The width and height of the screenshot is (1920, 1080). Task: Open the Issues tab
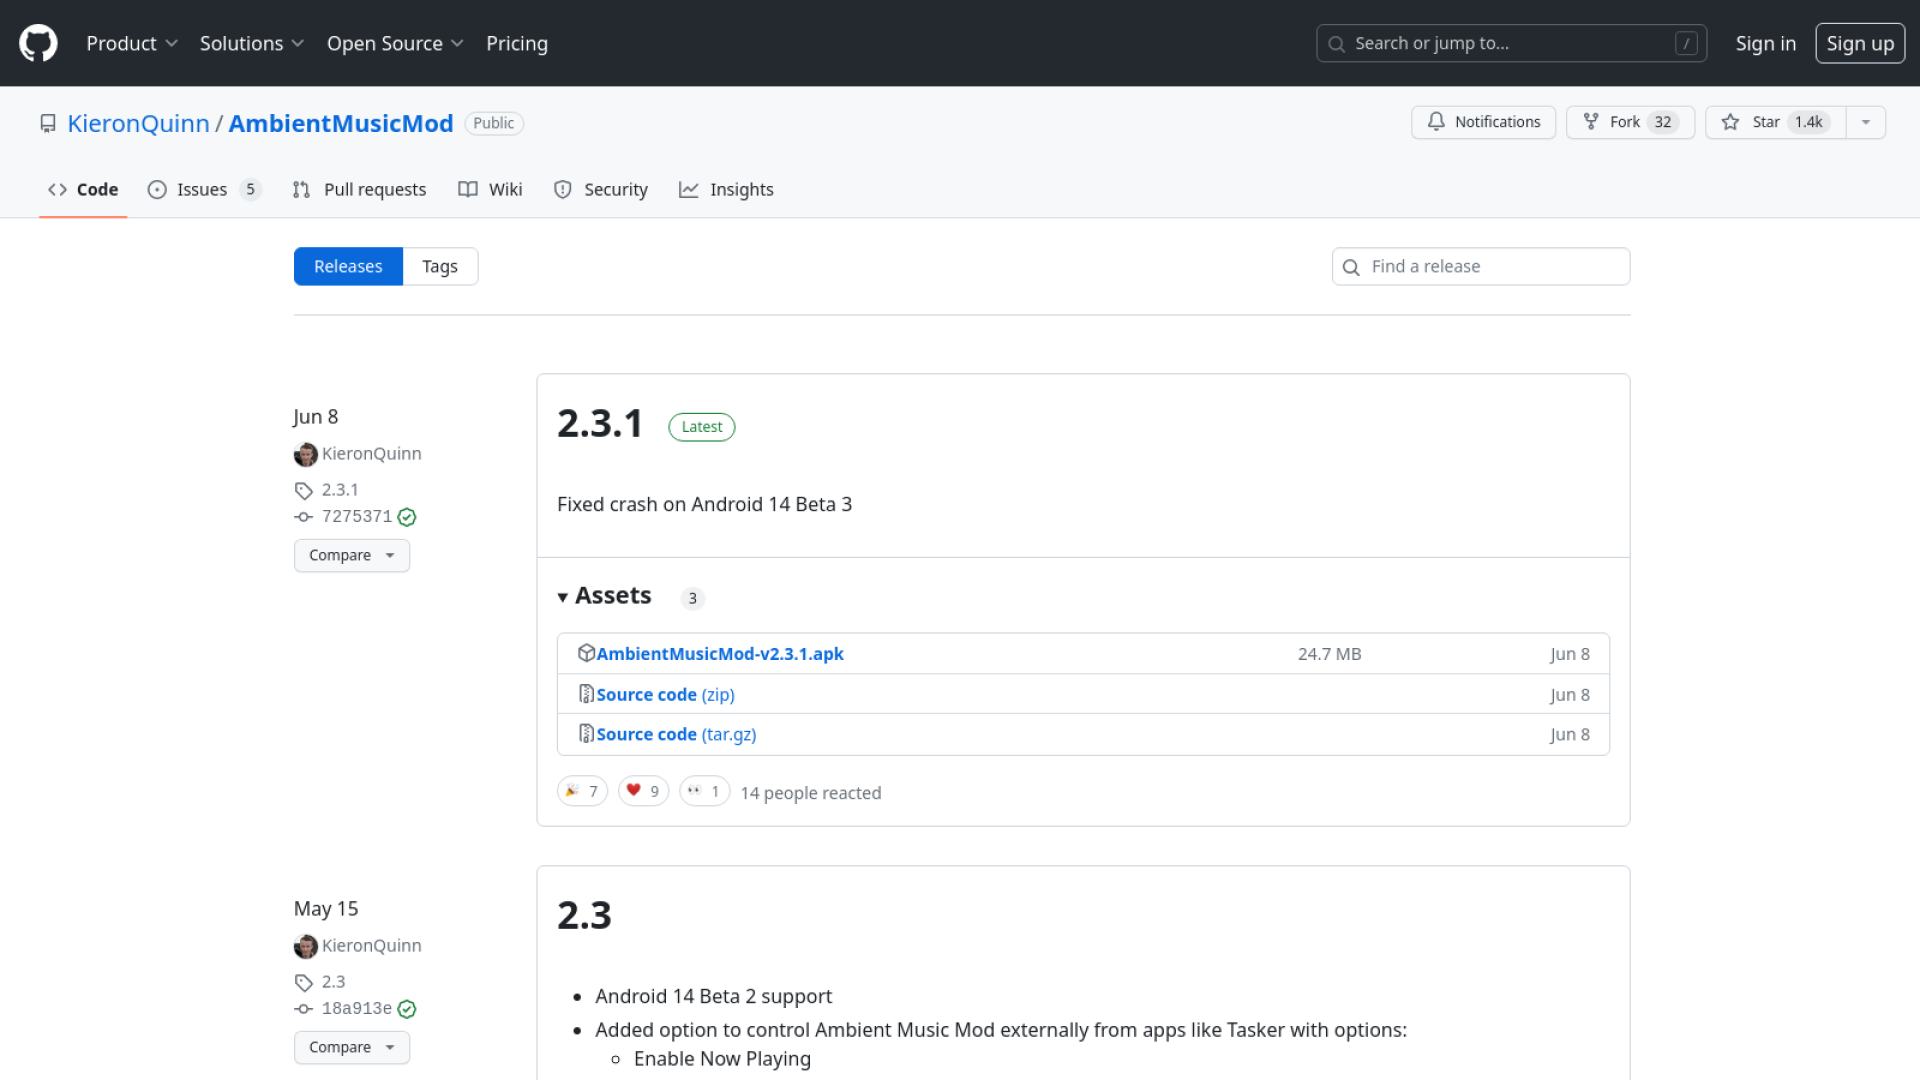203,189
